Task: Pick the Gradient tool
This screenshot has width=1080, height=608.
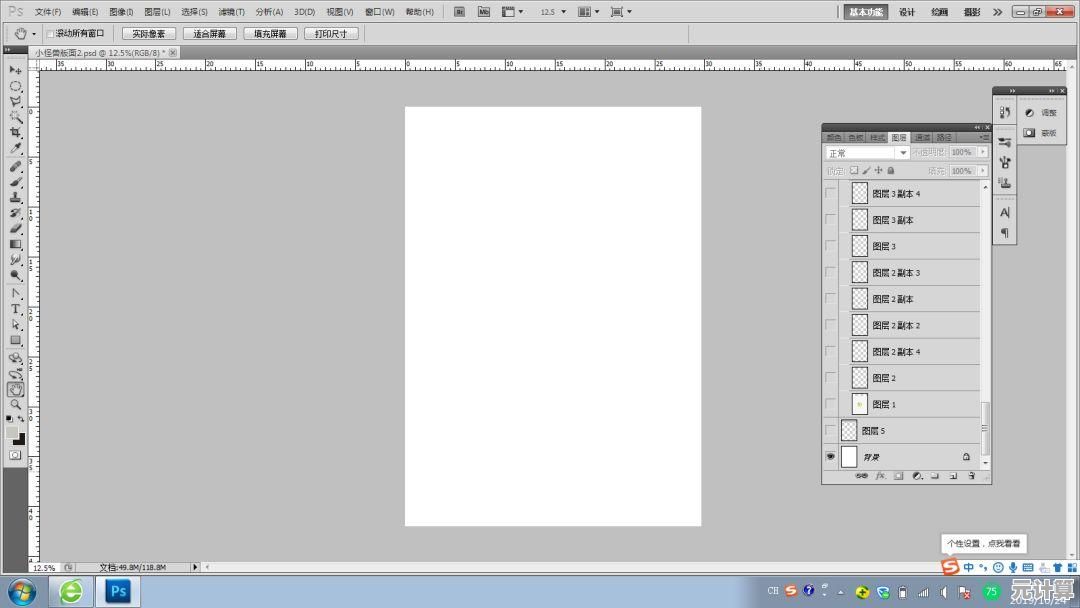Action: tap(15, 244)
